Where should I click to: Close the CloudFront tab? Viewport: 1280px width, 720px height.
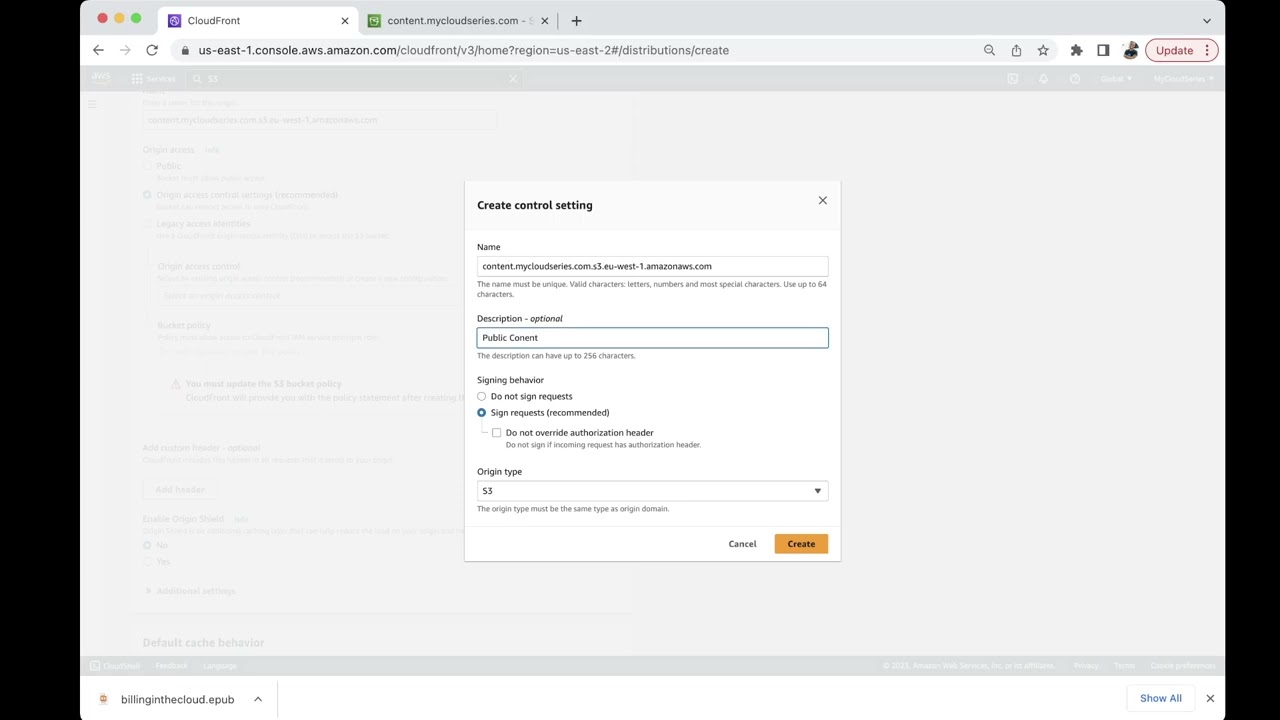pos(345,20)
